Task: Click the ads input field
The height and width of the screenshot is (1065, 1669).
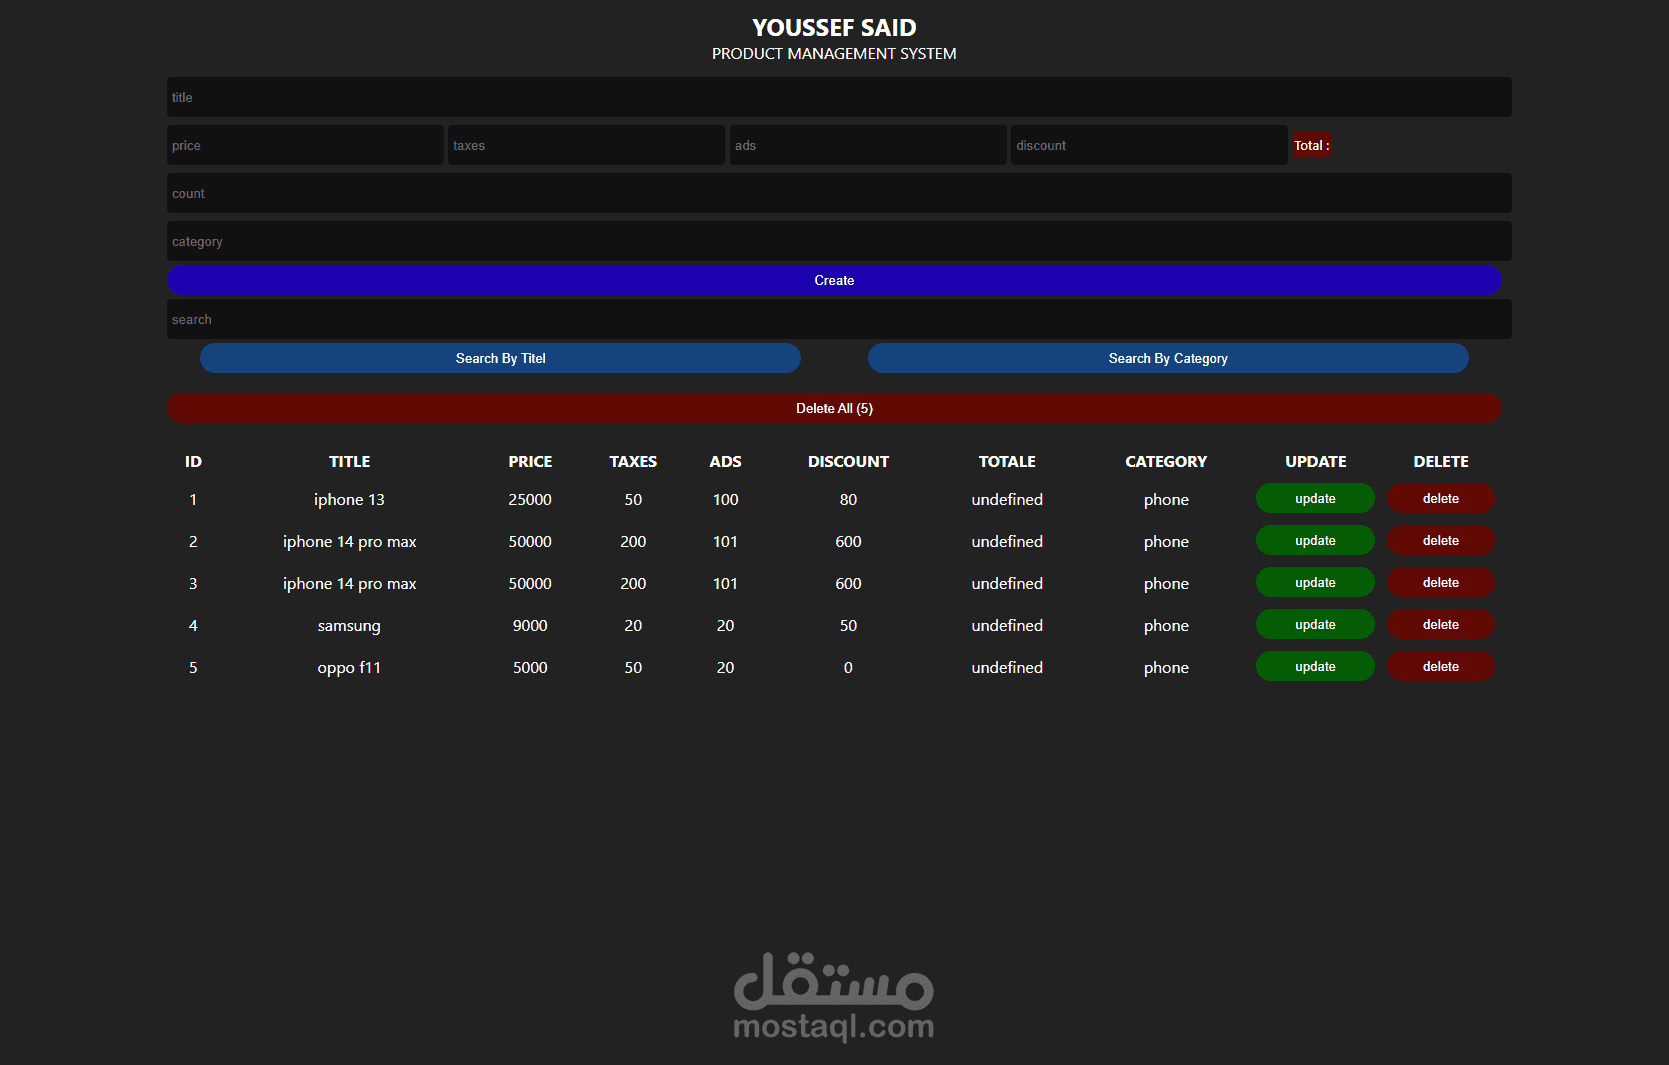Action: pos(867,145)
